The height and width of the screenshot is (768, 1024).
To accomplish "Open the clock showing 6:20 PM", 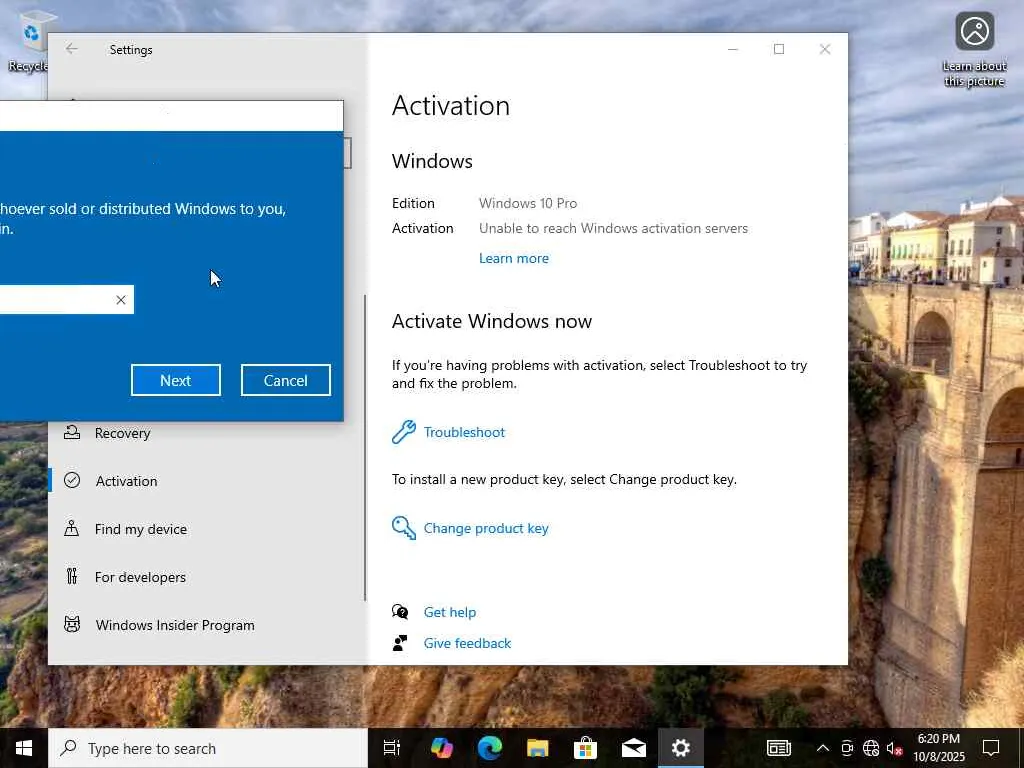I will point(938,748).
